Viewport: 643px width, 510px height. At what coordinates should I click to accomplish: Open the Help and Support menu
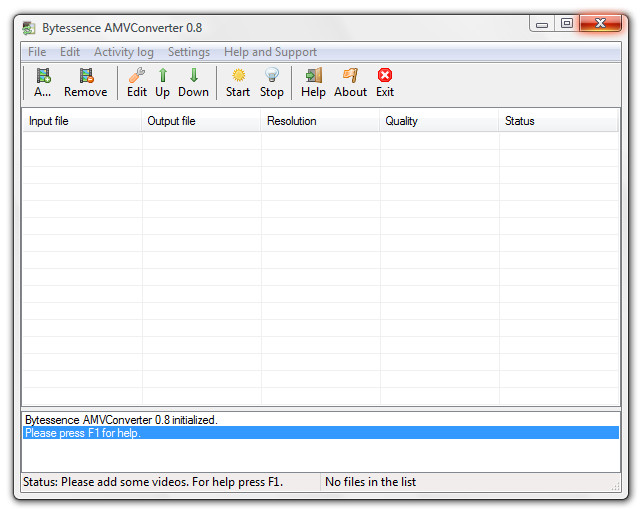coord(270,52)
